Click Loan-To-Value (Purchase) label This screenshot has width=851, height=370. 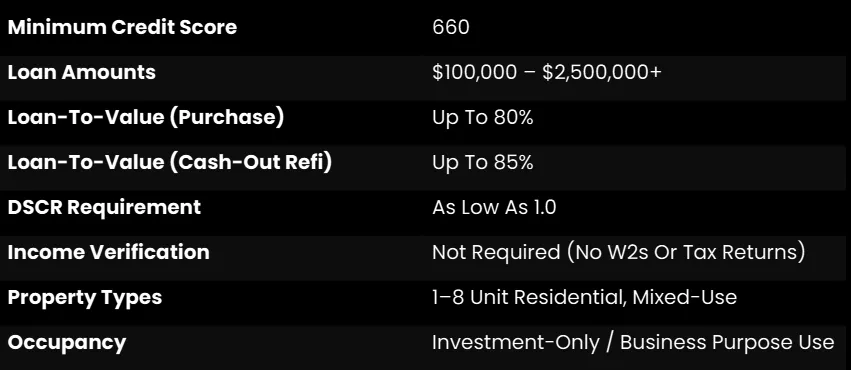[145, 117]
